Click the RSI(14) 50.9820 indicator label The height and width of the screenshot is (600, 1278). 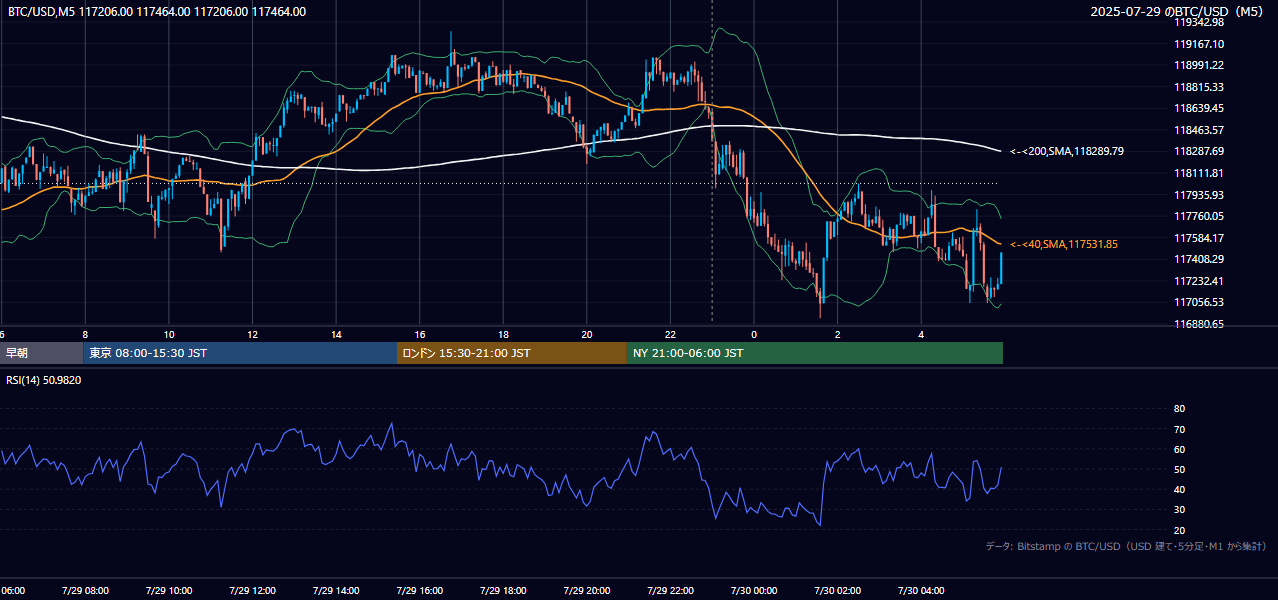(x=44, y=380)
